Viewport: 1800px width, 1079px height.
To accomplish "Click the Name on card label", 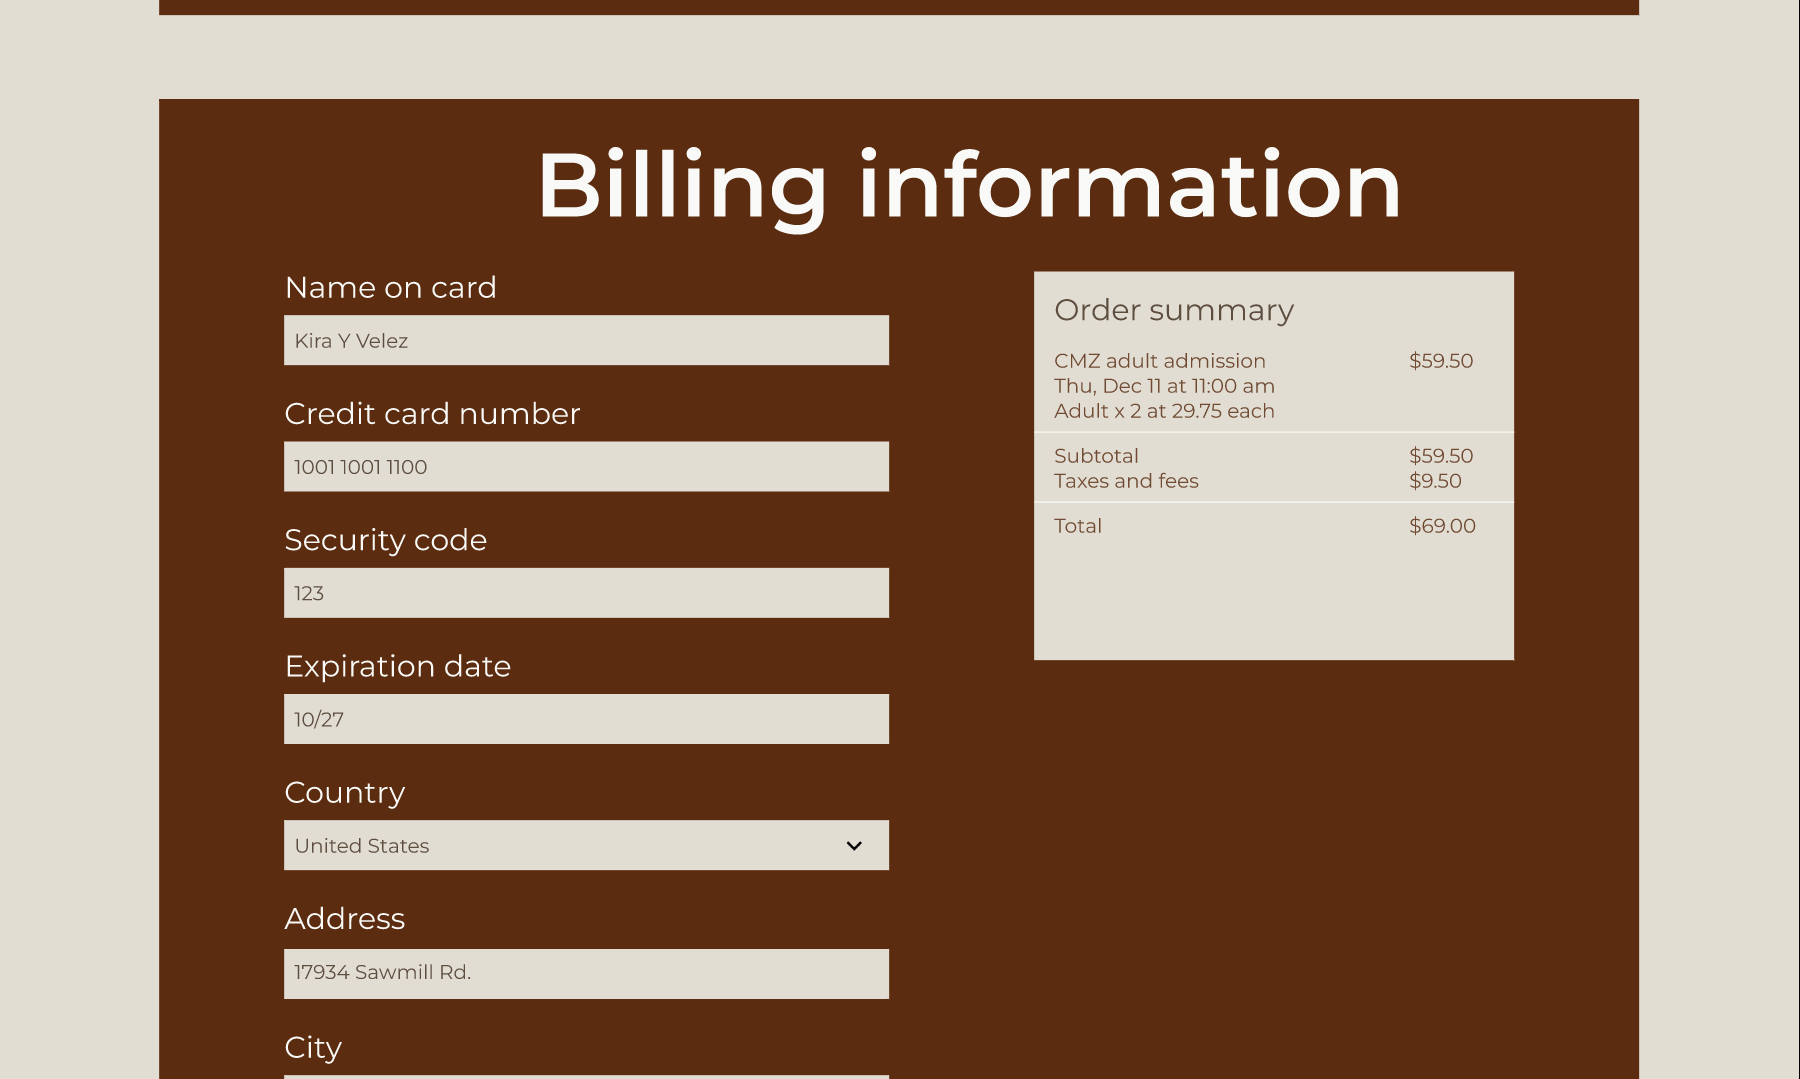I will pos(391,287).
